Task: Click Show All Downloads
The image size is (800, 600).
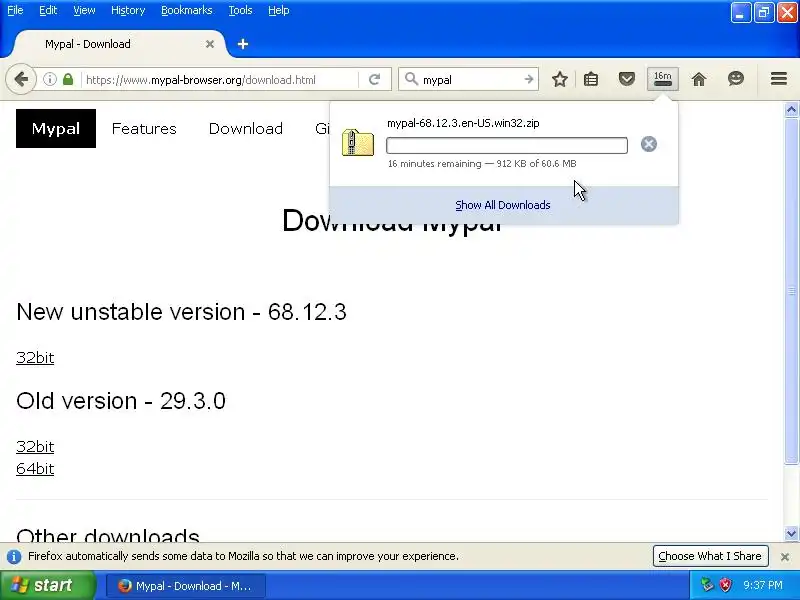Action: pyautogui.click(x=503, y=205)
